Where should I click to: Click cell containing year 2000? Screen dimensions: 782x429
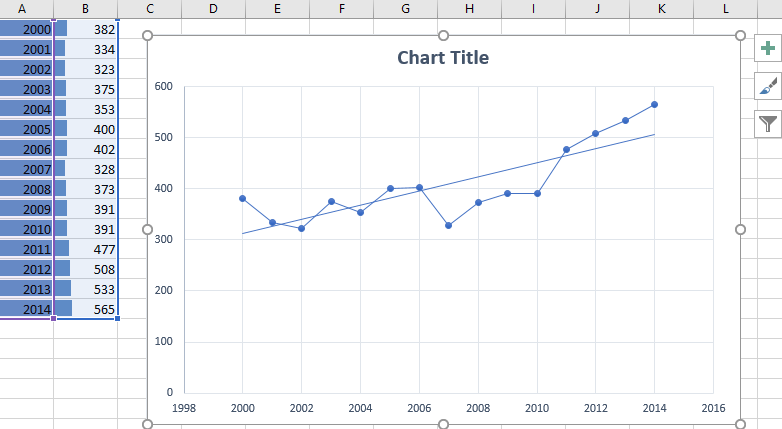click(26, 29)
